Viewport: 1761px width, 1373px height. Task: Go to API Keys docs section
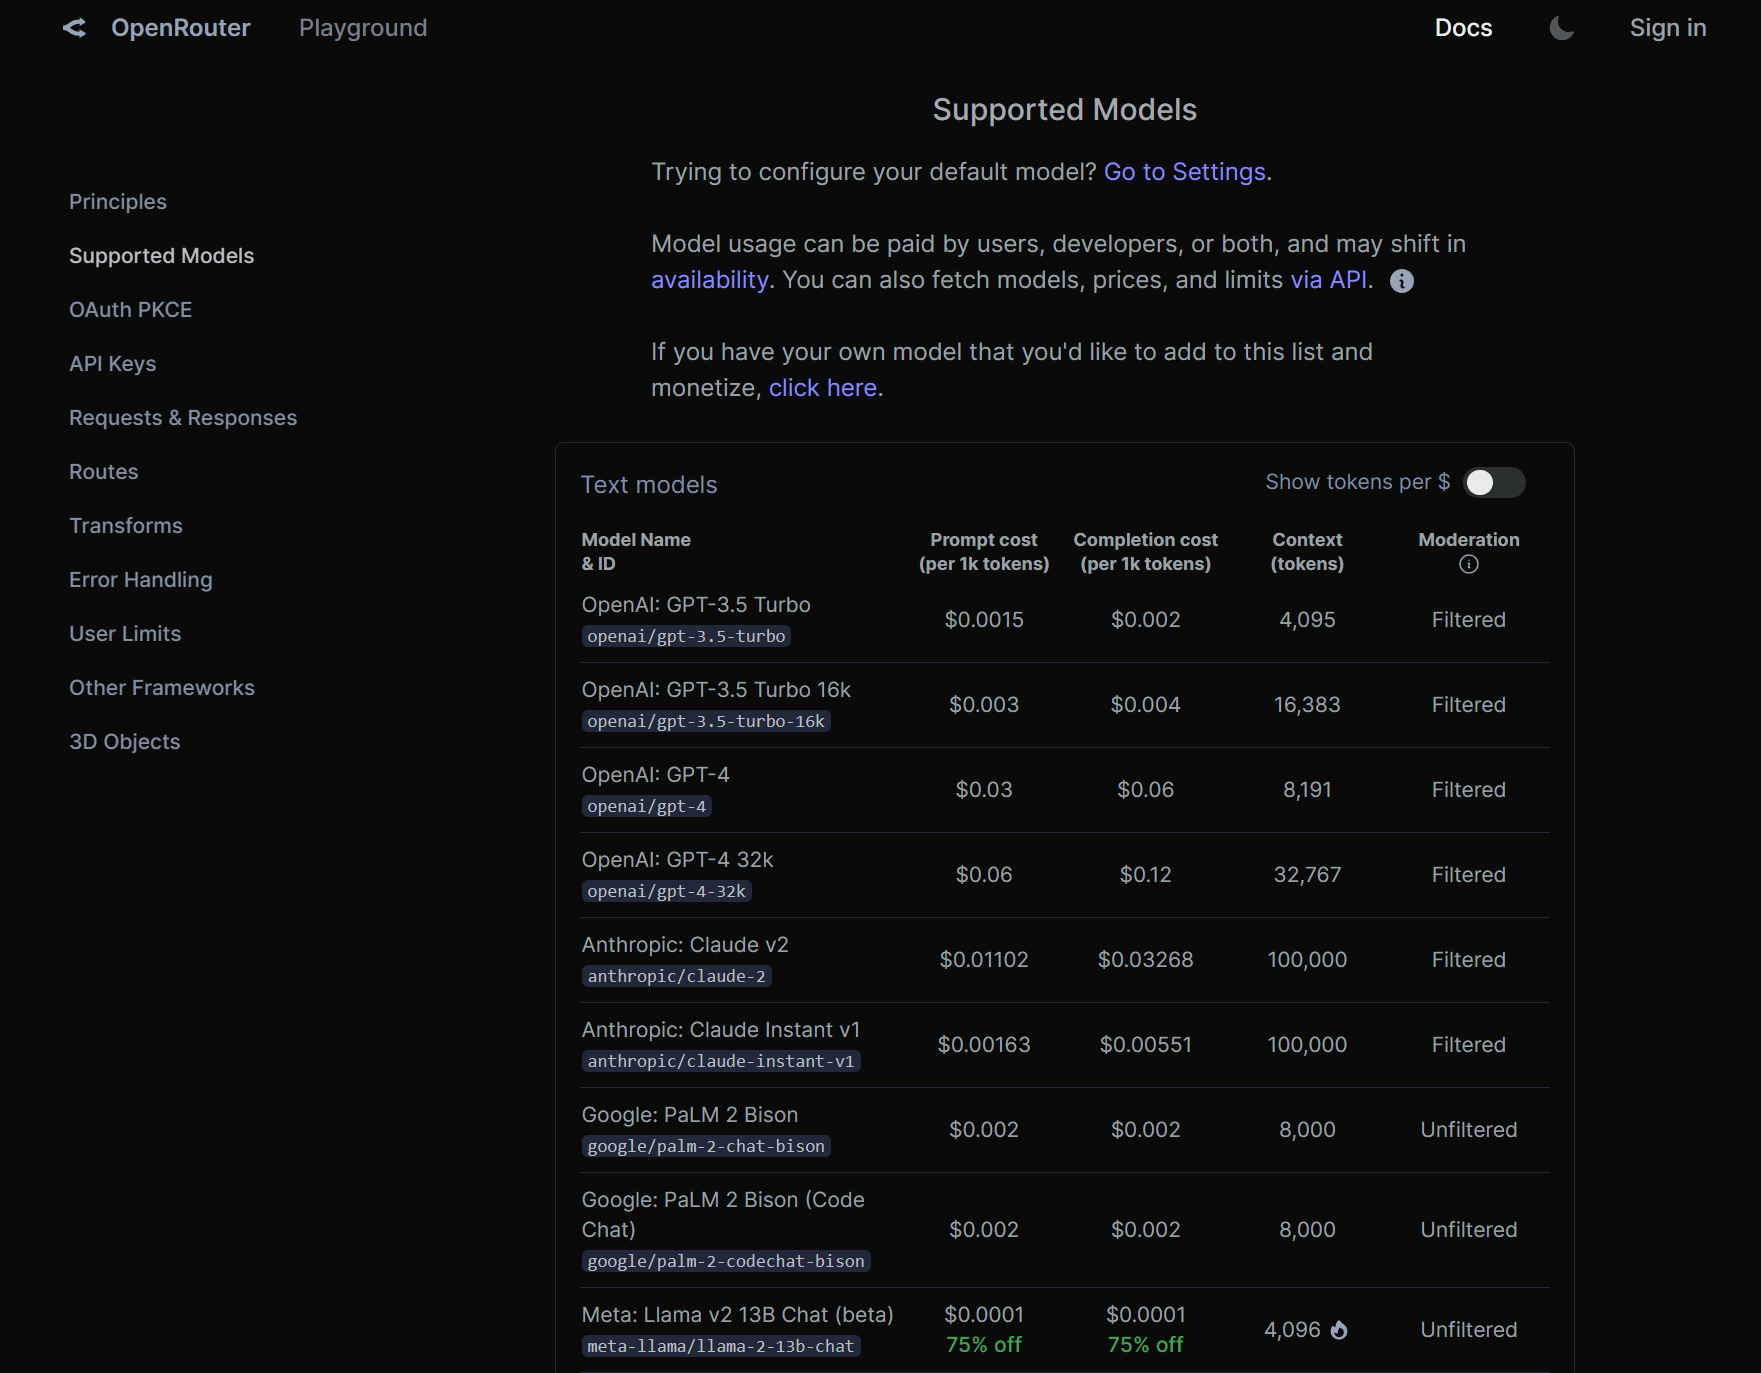[x=112, y=364]
